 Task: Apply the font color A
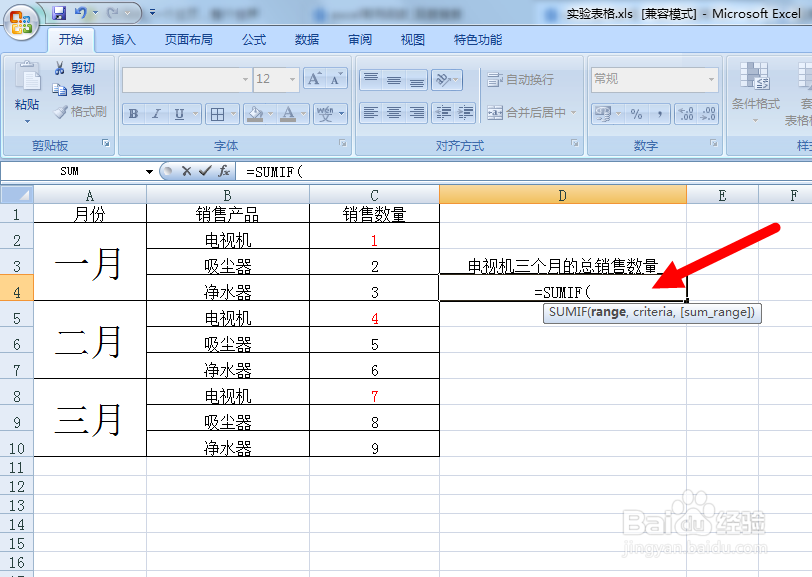pos(288,113)
